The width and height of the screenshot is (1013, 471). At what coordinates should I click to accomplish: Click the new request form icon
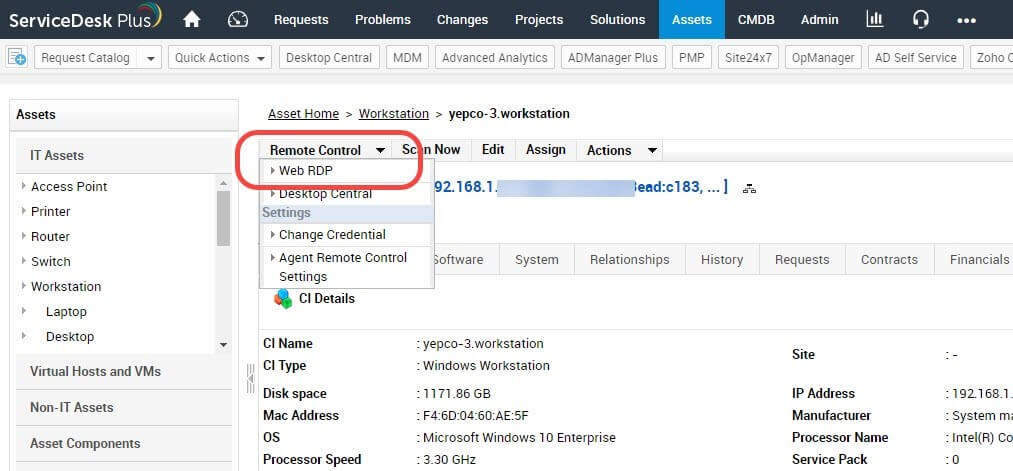(x=17, y=57)
